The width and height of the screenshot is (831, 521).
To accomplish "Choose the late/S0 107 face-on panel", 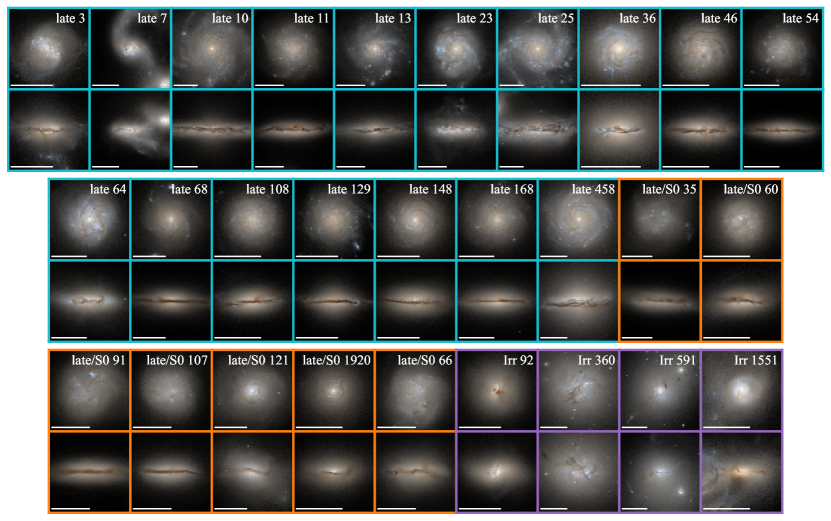I will click(171, 391).
